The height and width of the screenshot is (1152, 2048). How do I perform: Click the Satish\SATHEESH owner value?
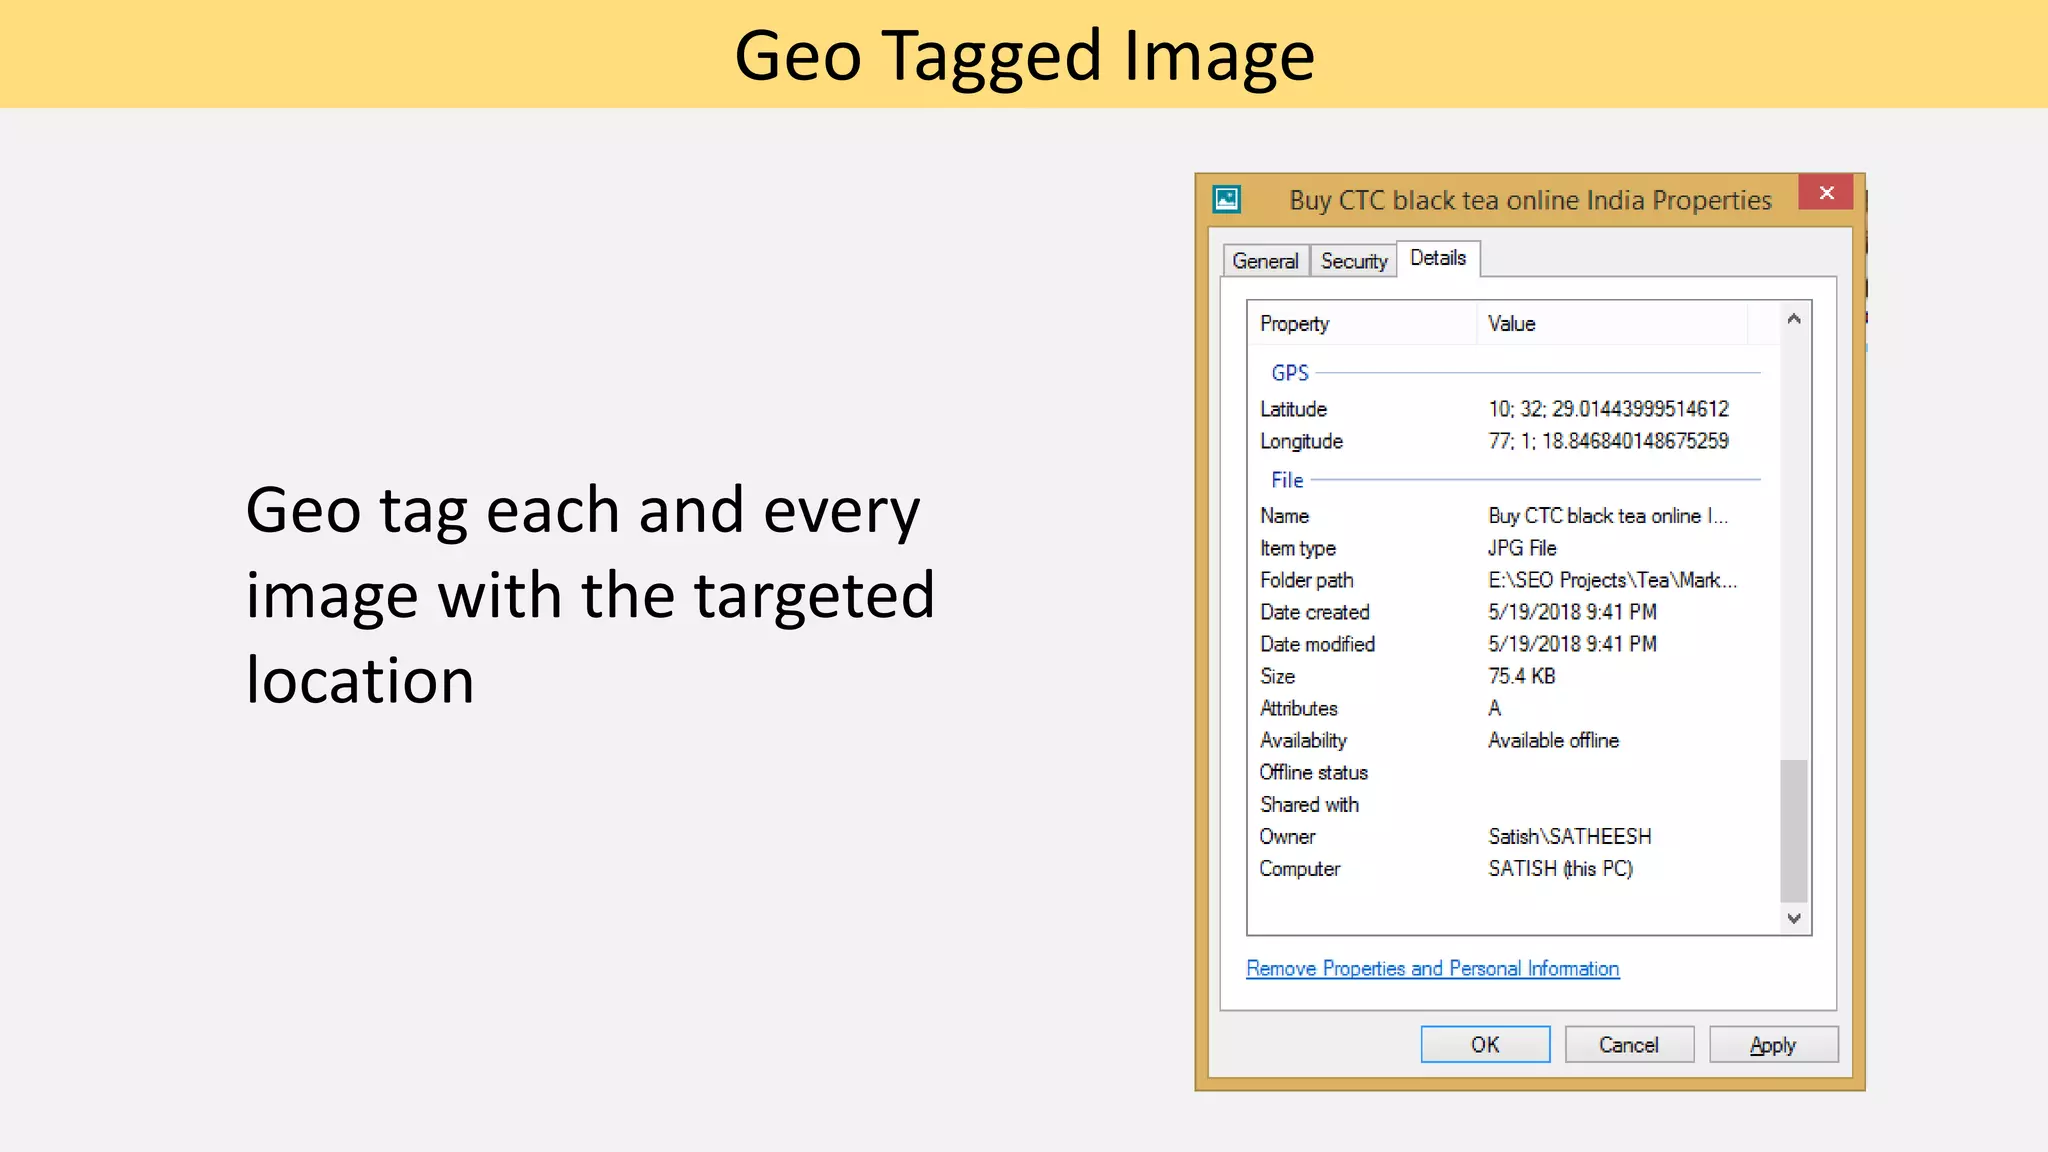[x=1570, y=836]
